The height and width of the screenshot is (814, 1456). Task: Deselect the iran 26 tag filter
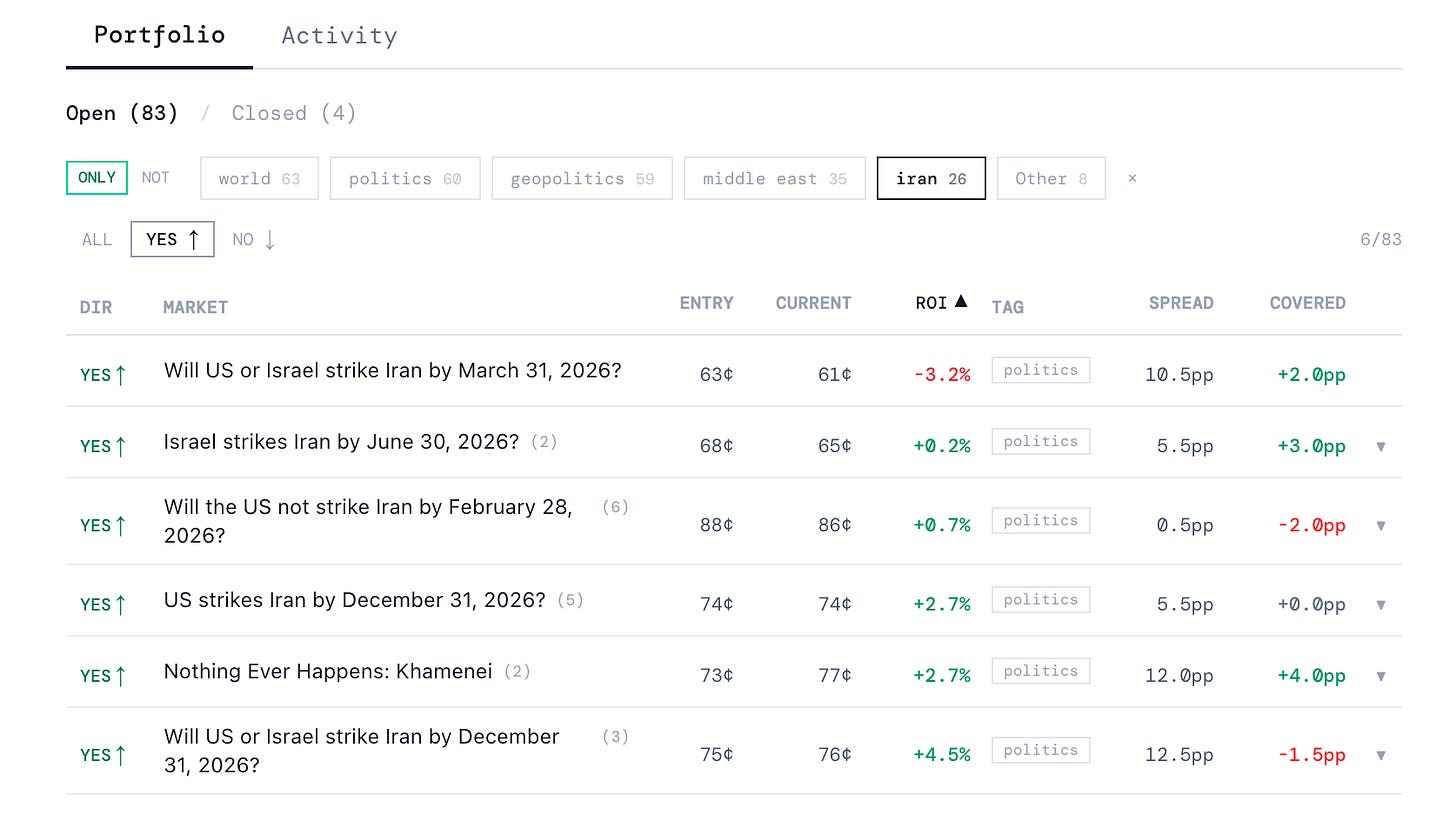pyautogui.click(x=931, y=178)
